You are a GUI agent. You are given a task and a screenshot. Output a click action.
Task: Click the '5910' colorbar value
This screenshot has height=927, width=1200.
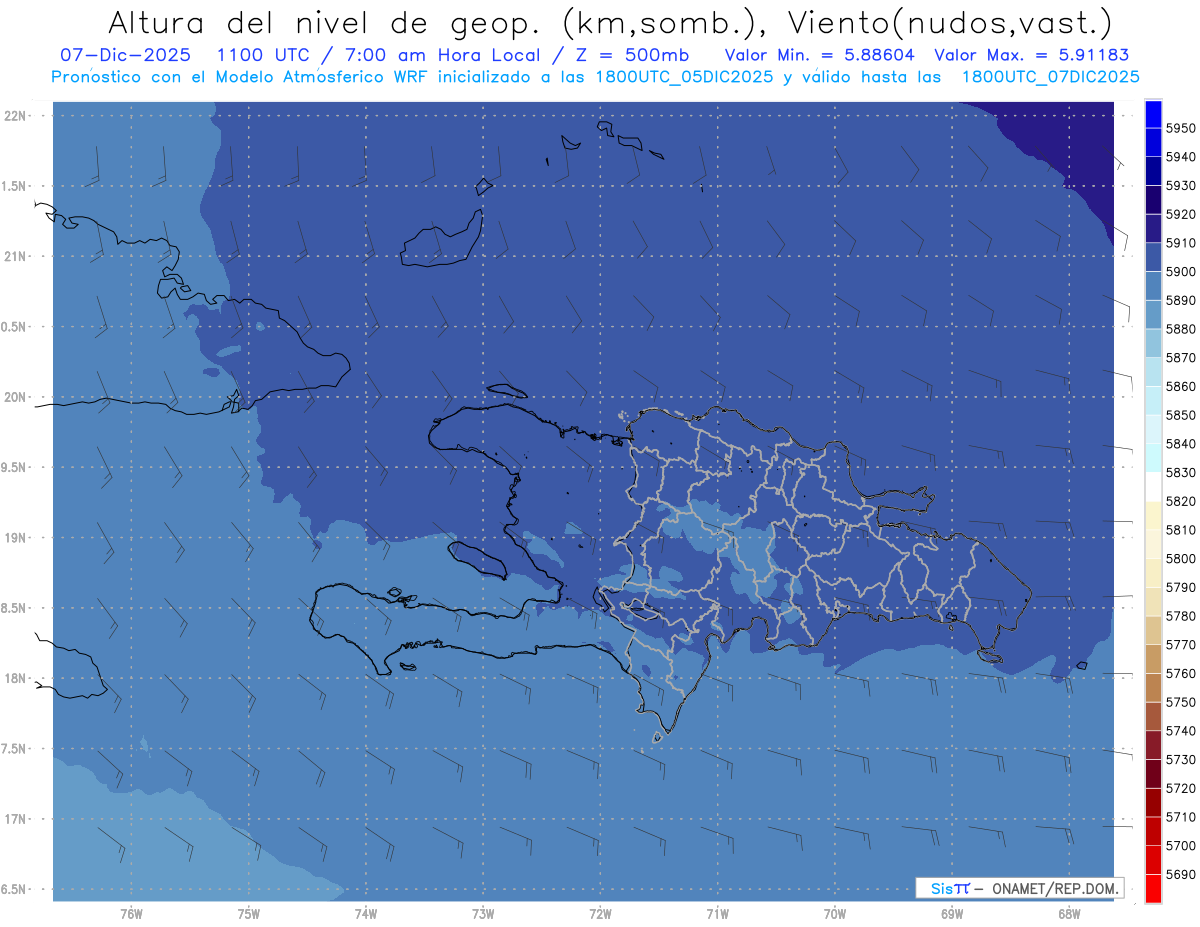coord(1181,243)
